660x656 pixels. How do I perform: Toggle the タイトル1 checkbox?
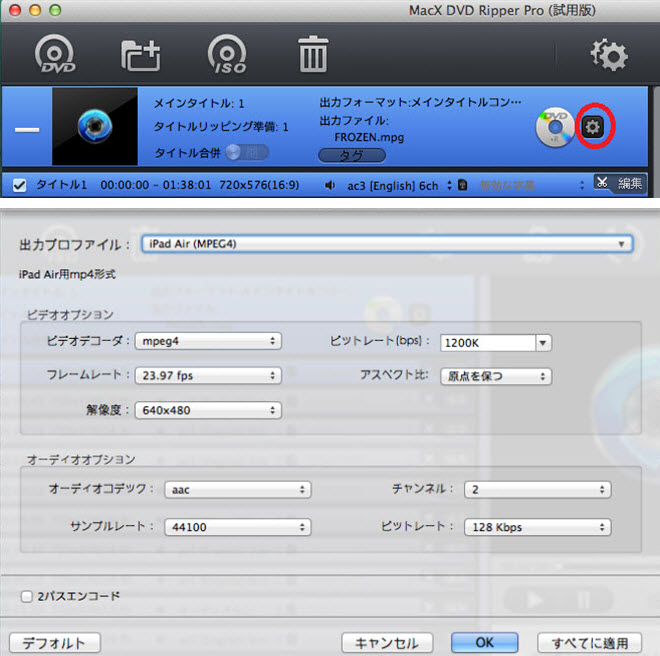tap(19, 185)
